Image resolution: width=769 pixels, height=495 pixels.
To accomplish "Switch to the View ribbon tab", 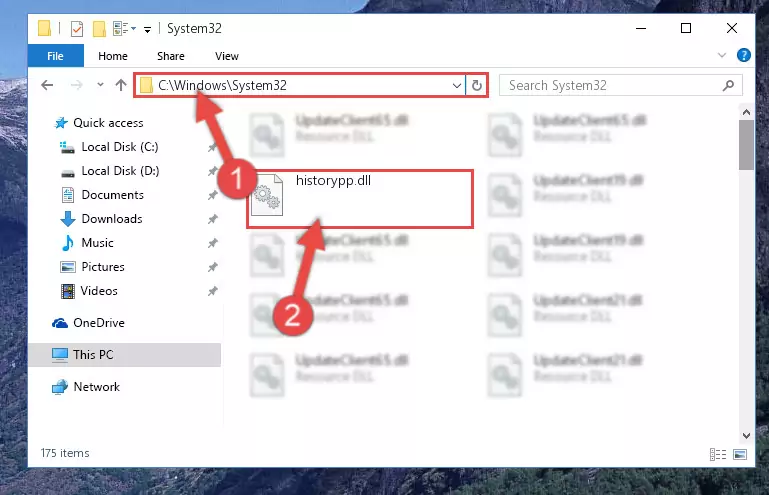I will 227,56.
